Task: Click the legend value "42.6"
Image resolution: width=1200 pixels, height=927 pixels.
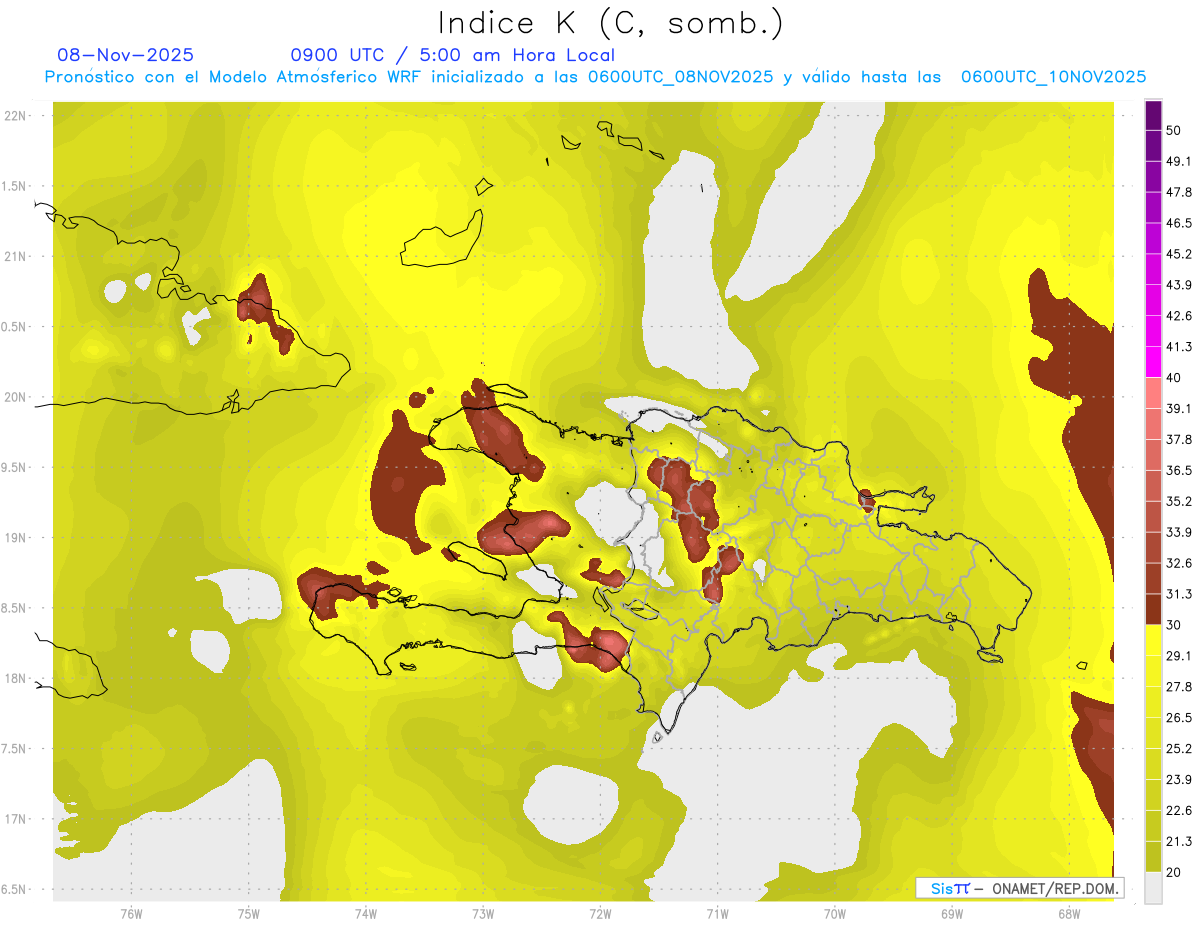Action: click(x=1179, y=316)
